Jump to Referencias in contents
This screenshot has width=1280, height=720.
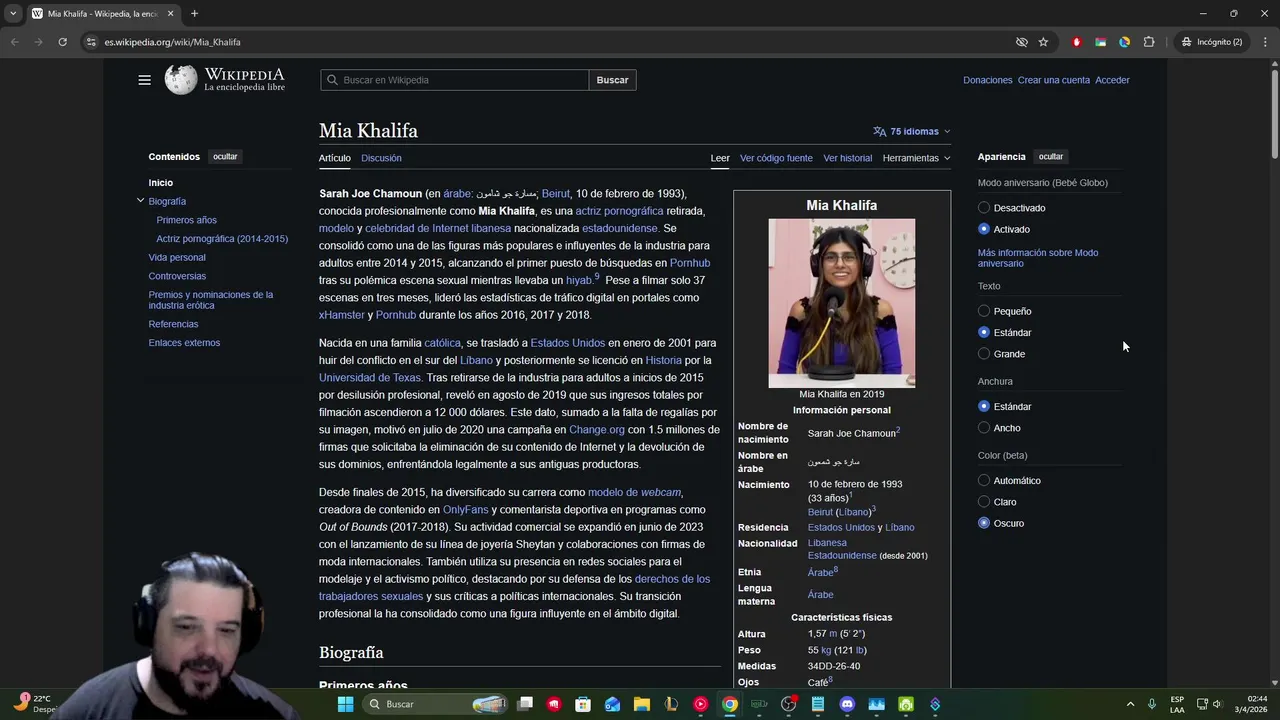click(173, 324)
